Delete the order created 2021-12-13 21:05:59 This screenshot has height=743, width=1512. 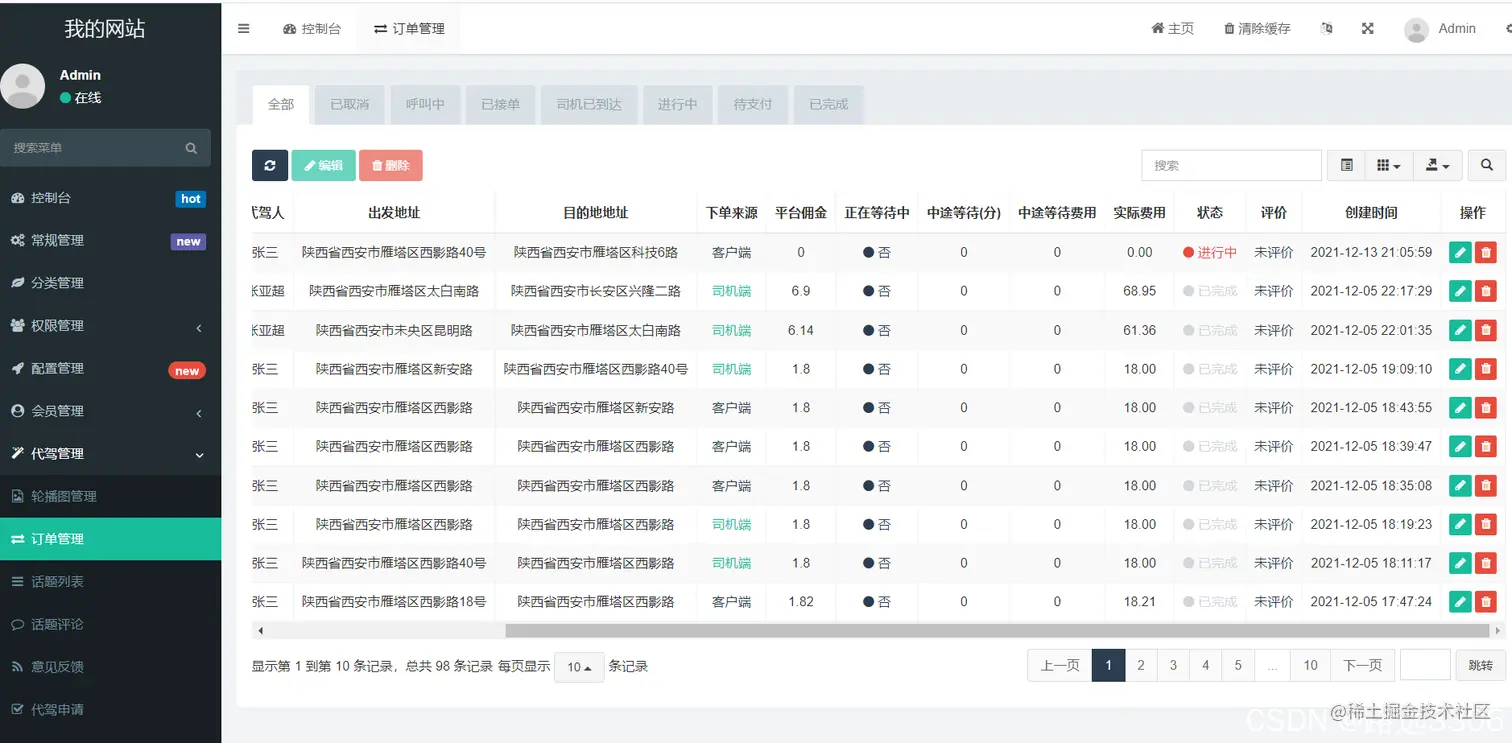1486,253
